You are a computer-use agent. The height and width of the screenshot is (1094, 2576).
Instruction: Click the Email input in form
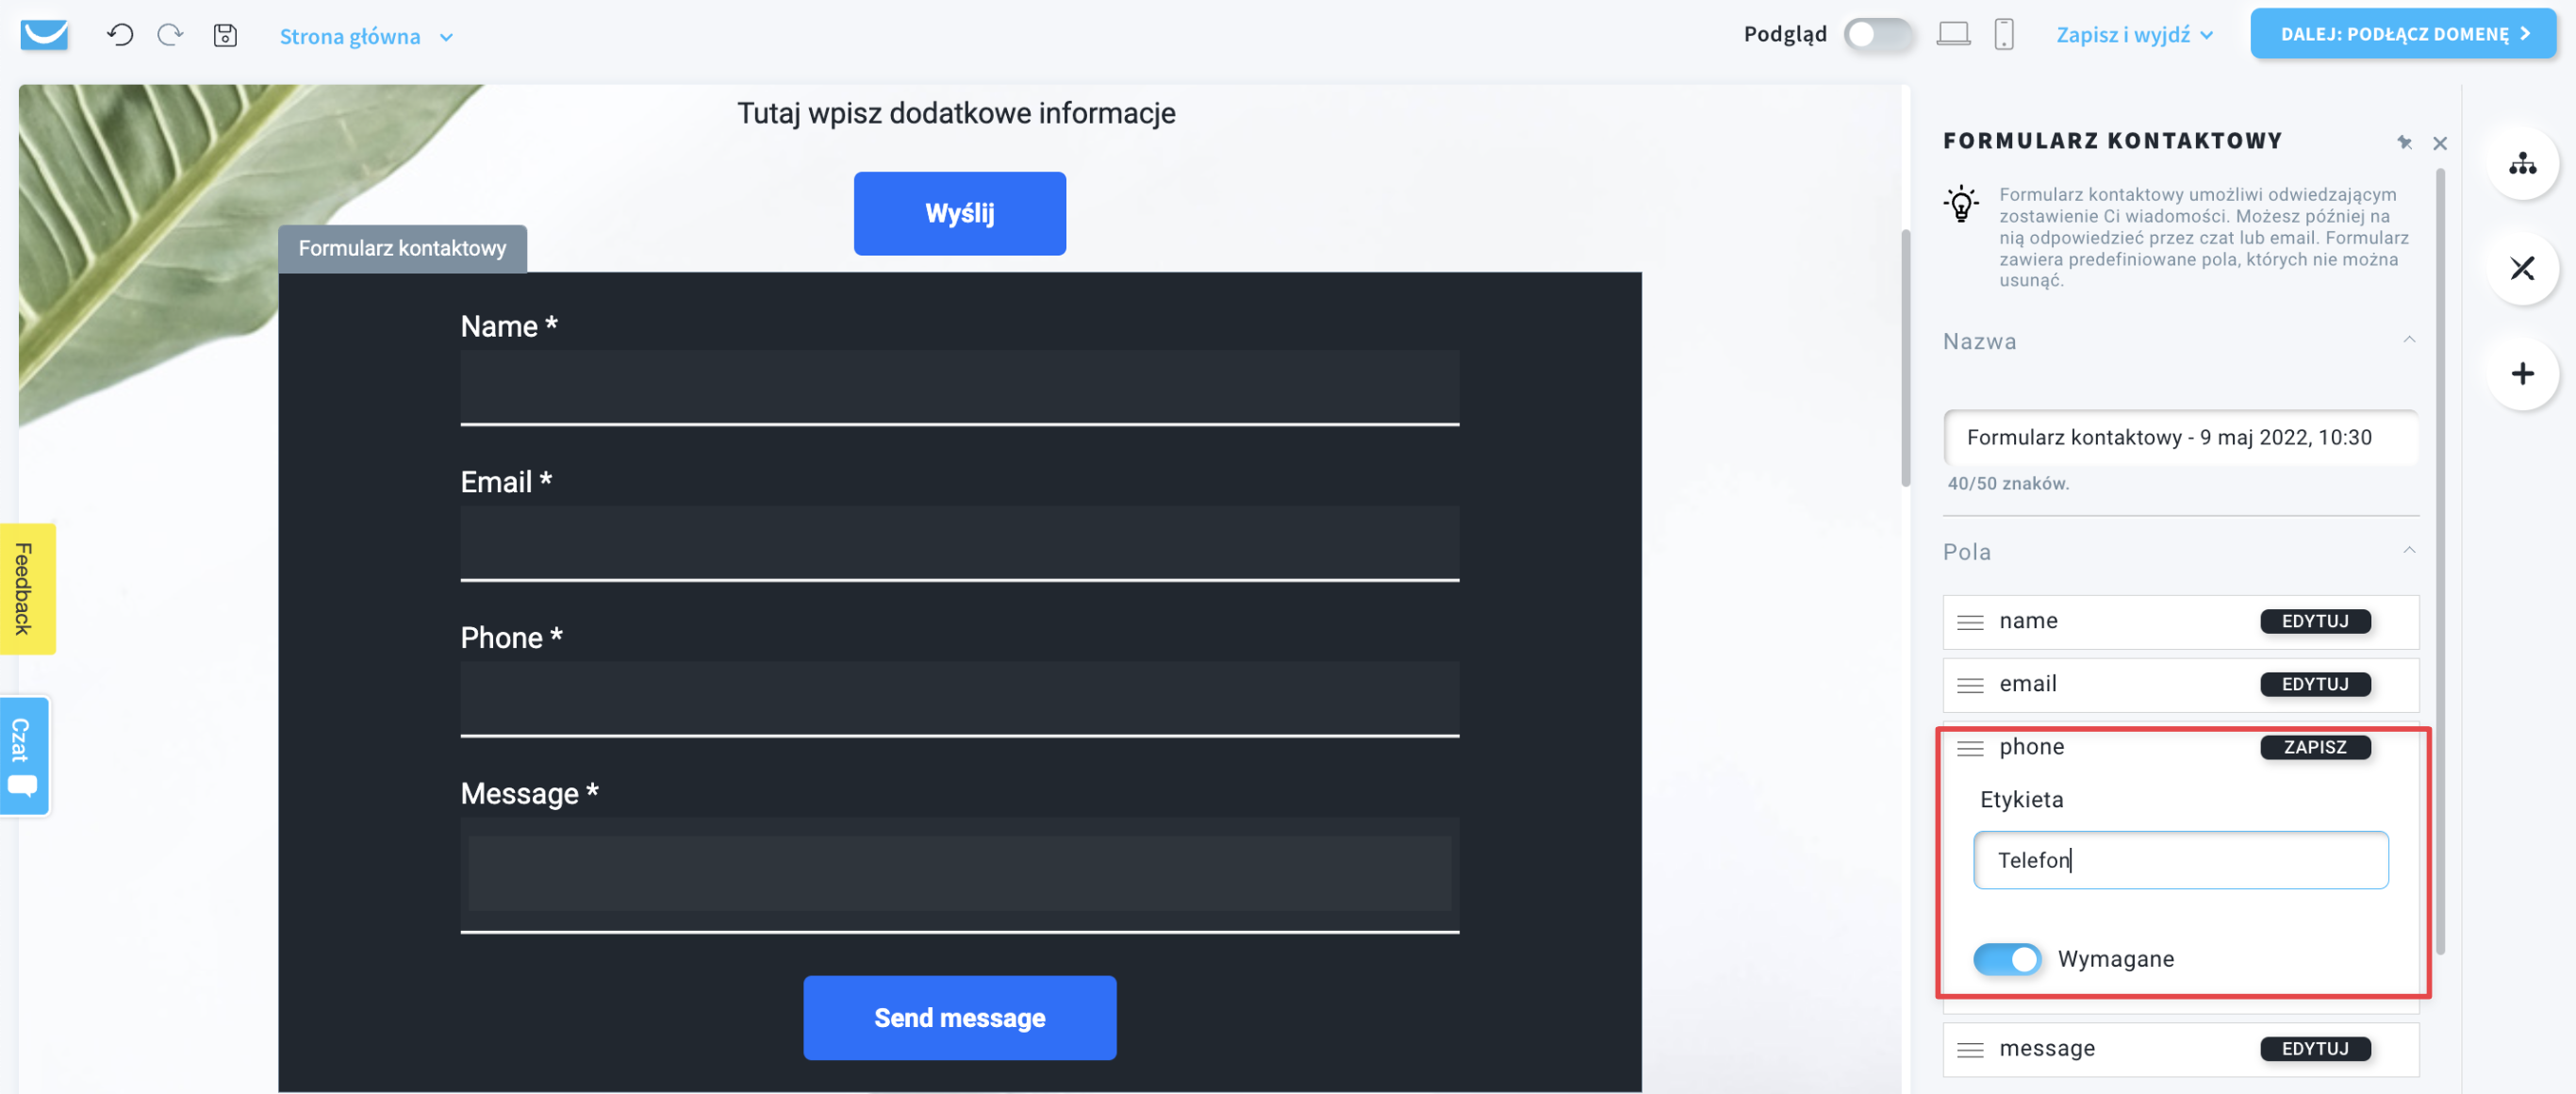[x=959, y=543]
